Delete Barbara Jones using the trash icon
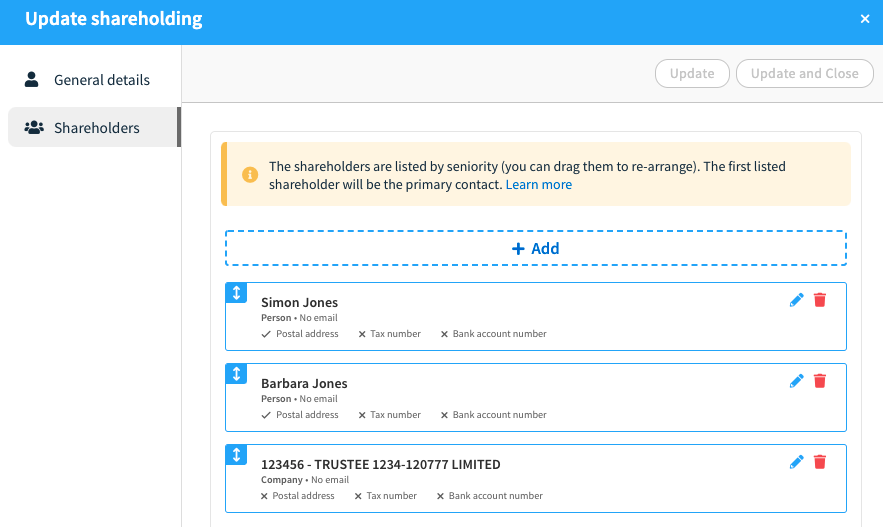 [x=820, y=381]
